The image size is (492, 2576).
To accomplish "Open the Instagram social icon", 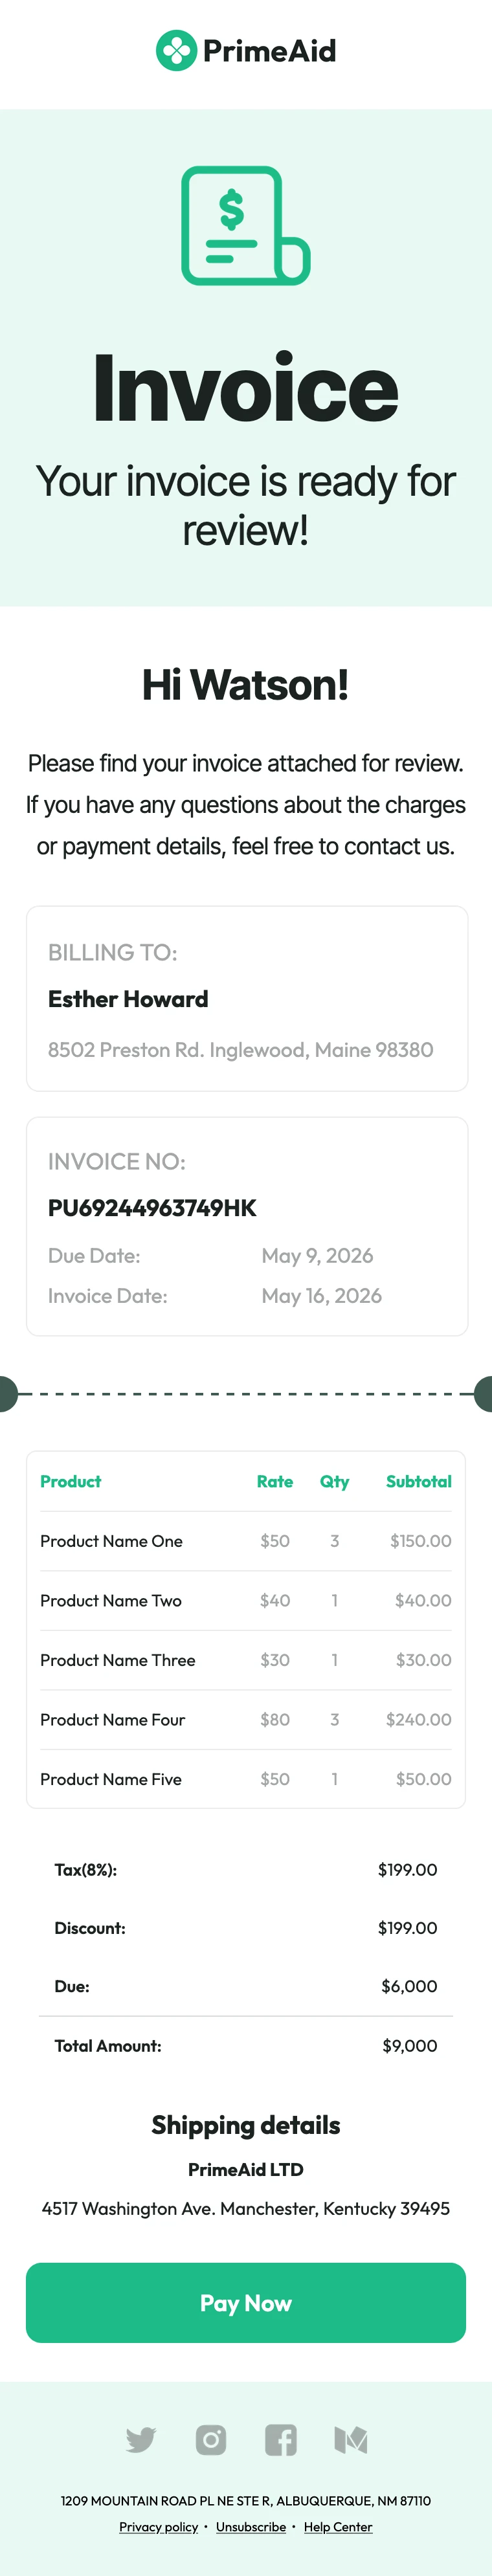I will click(x=211, y=2439).
